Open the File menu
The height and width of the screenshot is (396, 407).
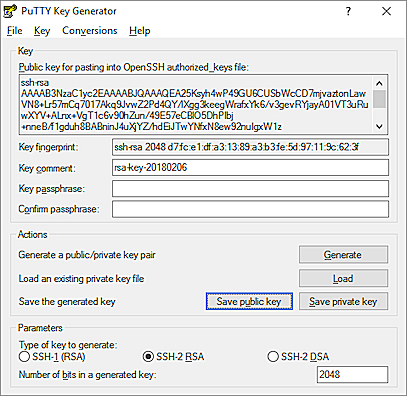point(14,31)
